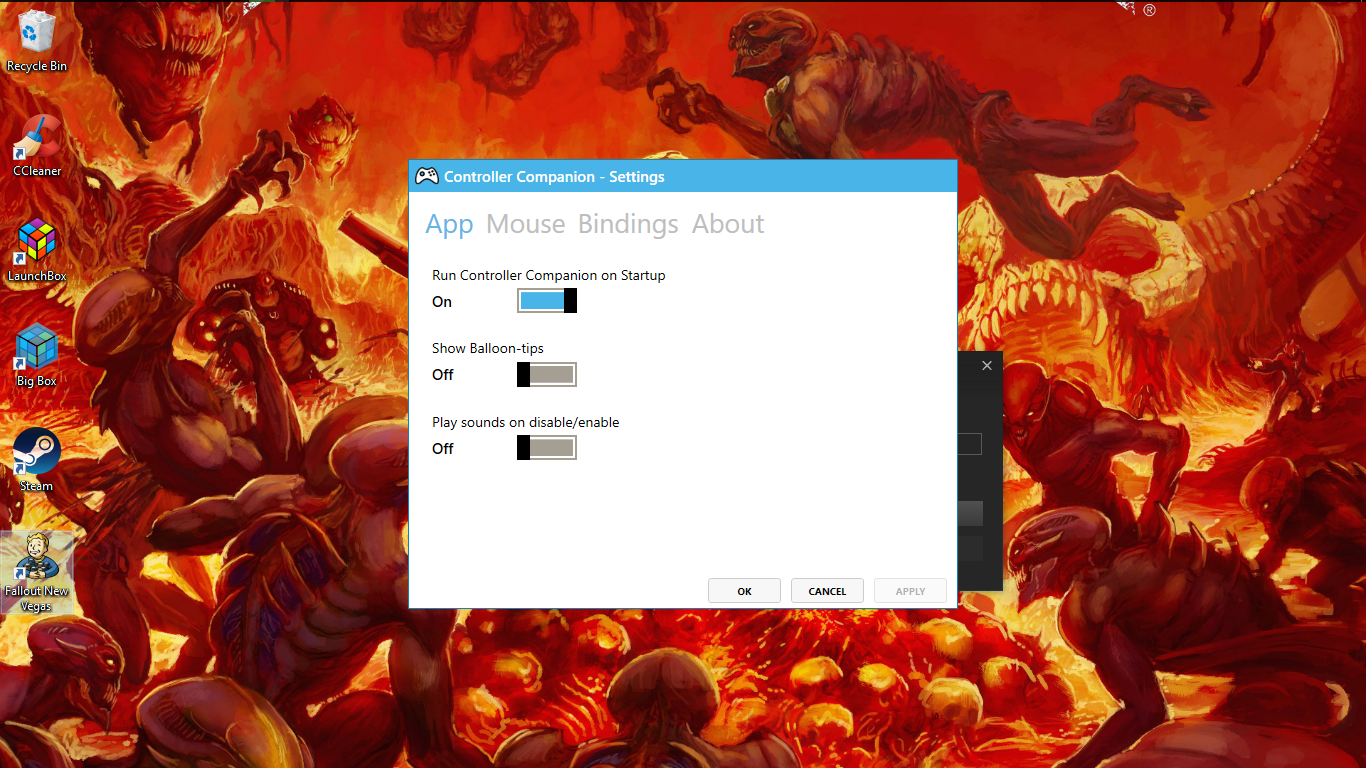
Task: Click the 'Play sounds on disable/enable' label
Action: point(526,422)
